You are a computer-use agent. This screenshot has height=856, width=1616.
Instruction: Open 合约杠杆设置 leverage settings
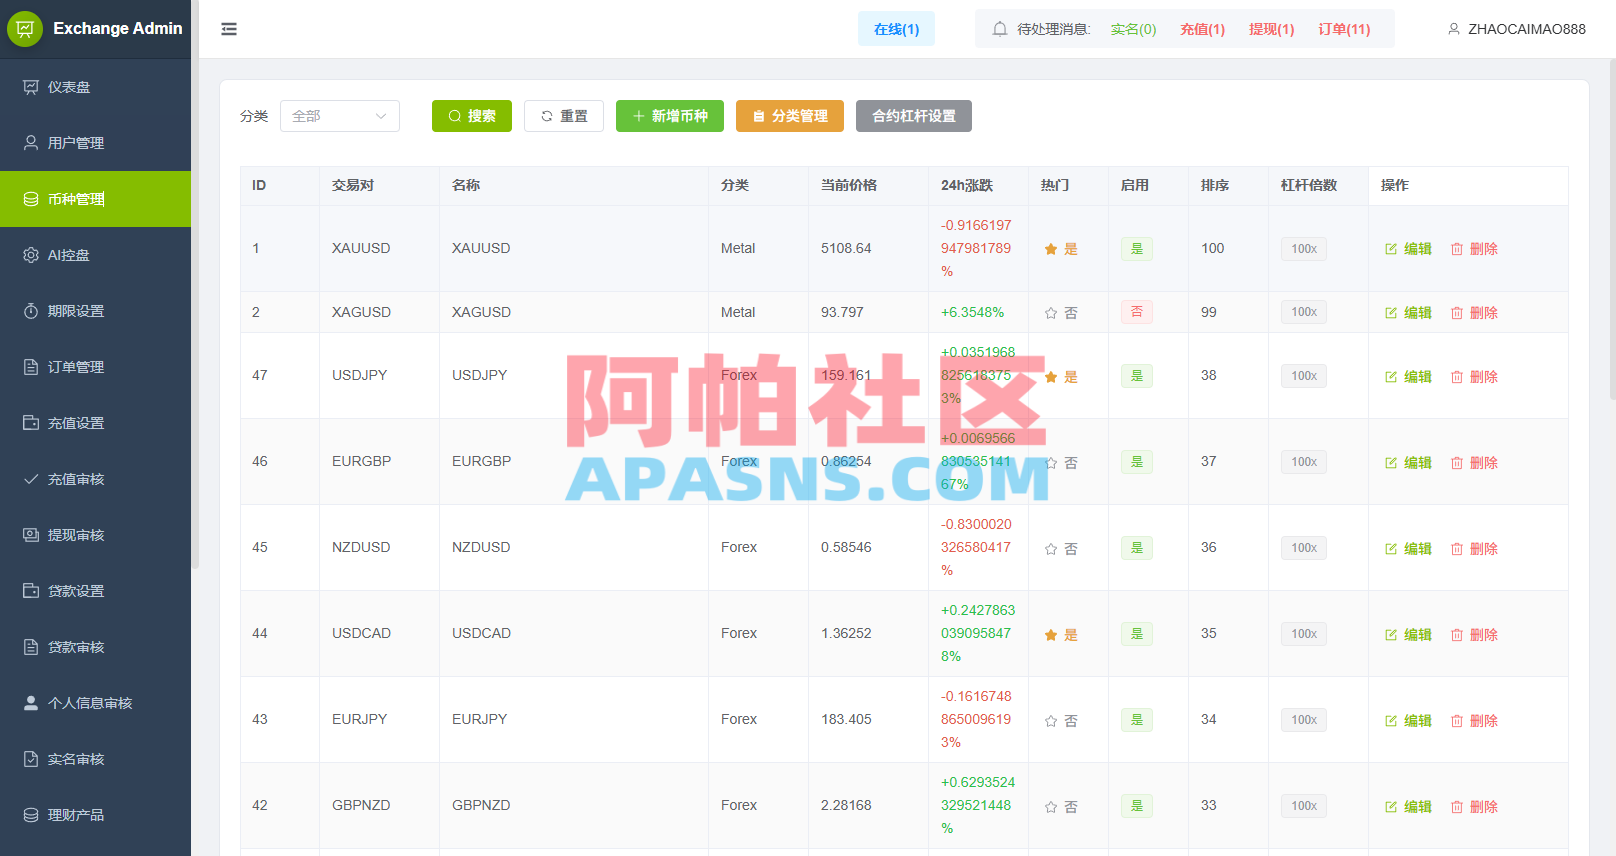coord(914,116)
